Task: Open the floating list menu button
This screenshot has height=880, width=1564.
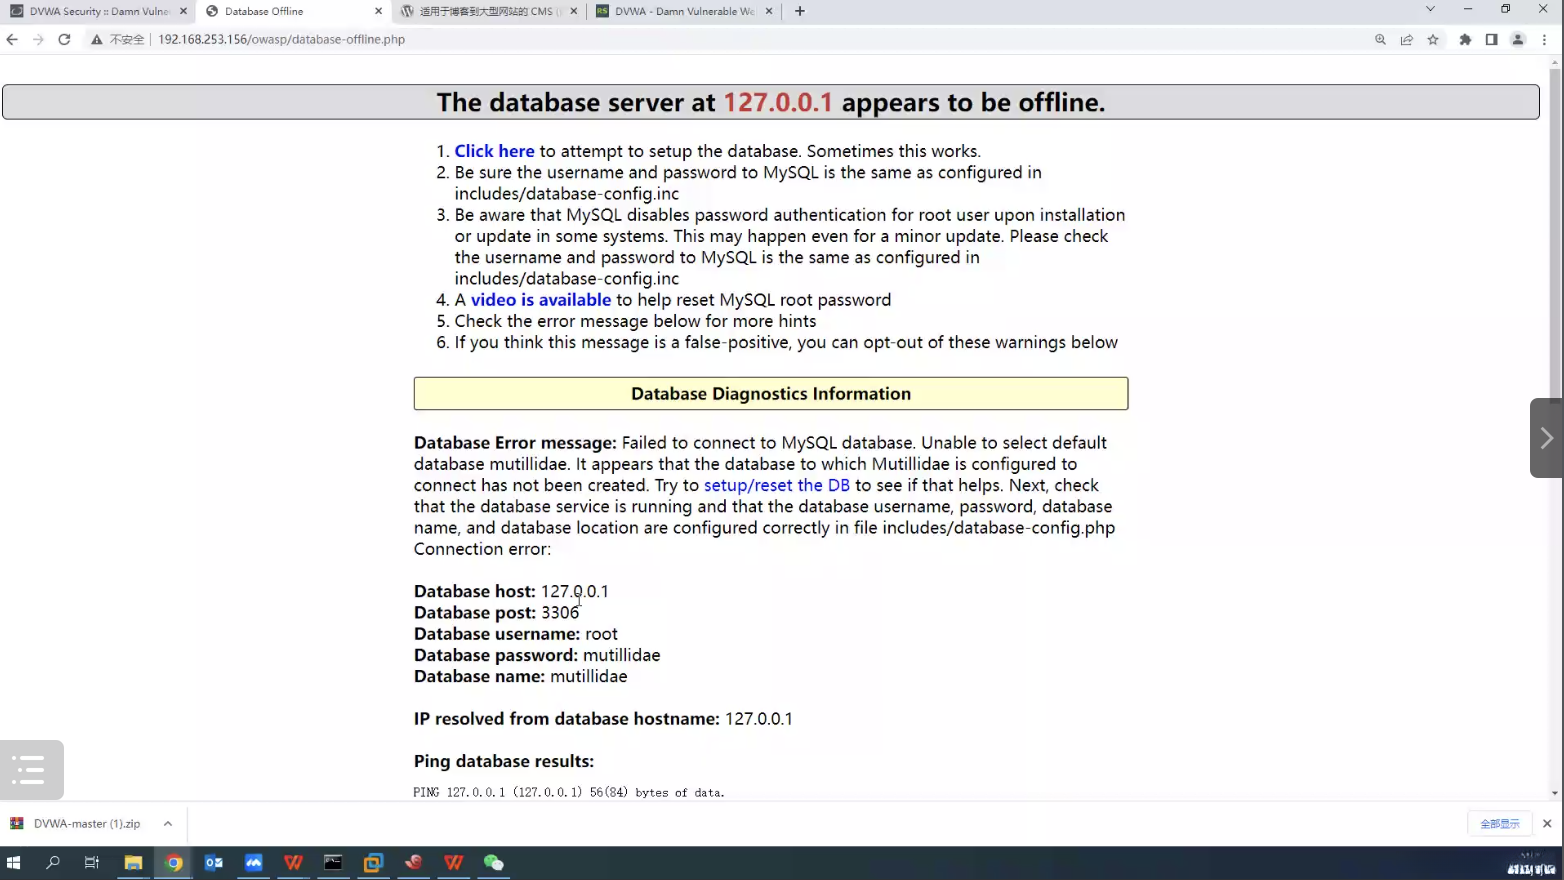Action: click(30, 770)
